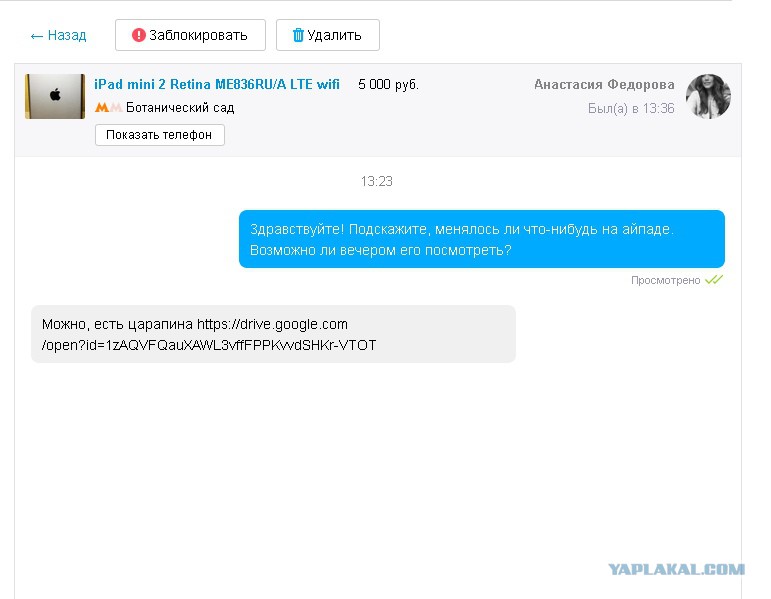The height and width of the screenshot is (599, 771).
Task: Open the iPad listing thumbnail image
Action: tap(55, 96)
